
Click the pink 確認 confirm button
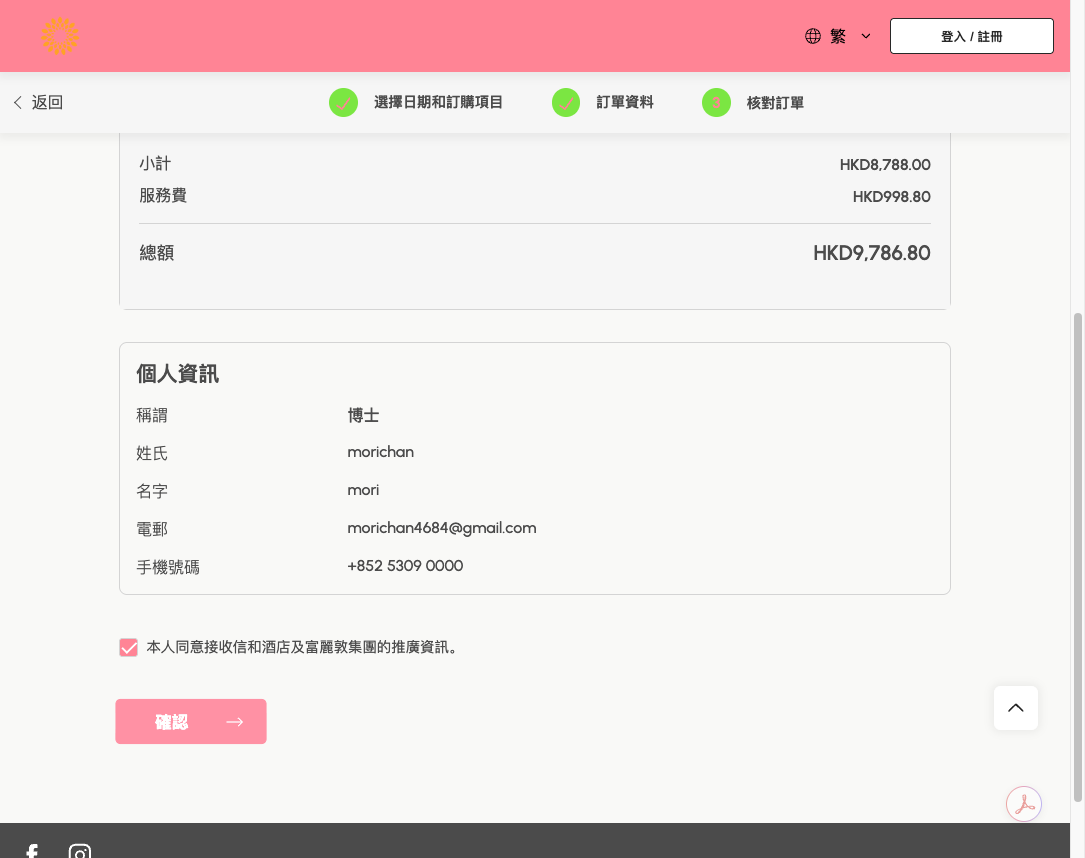pyautogui.click(x=191, y=722)
